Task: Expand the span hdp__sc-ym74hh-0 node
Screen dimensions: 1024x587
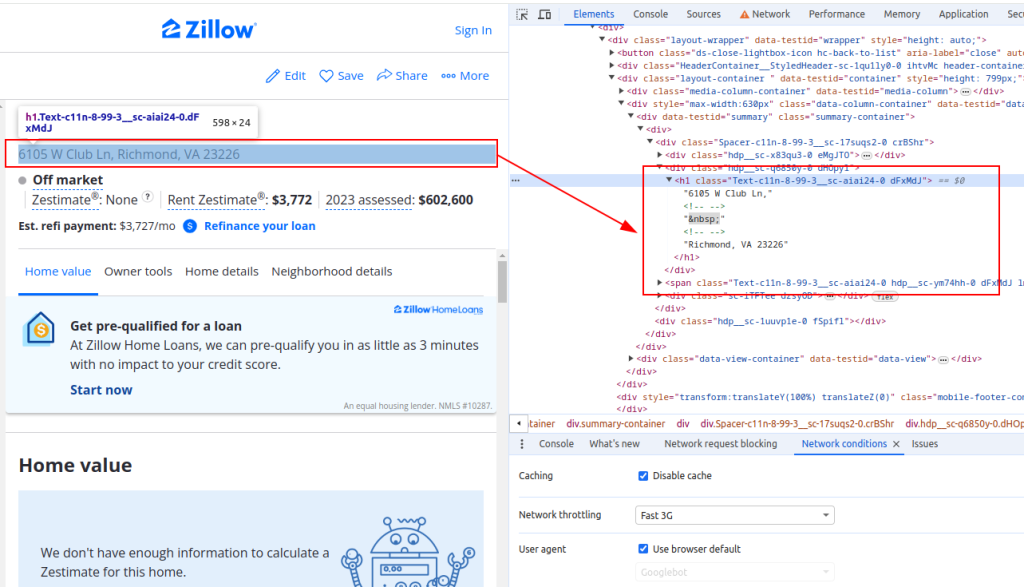Action: click(x=660, y=283)
